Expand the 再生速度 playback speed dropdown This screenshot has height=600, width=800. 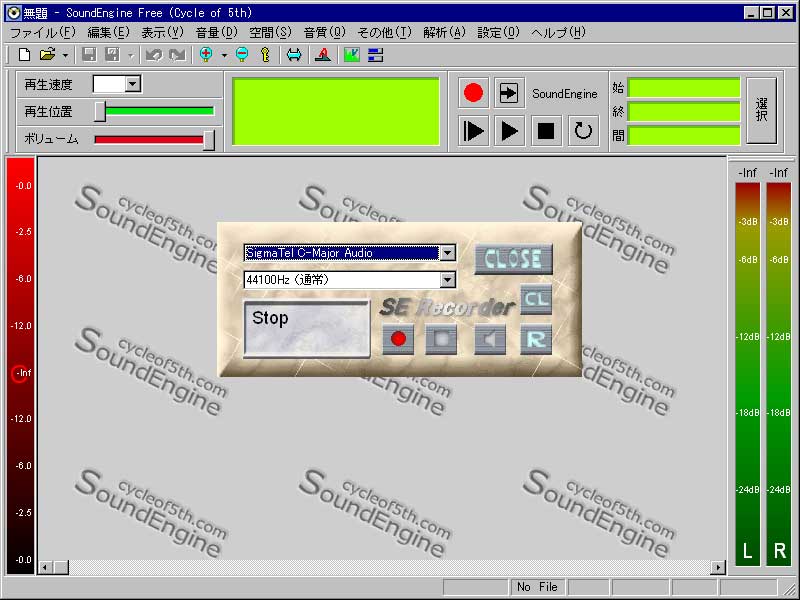coord(133,84)
